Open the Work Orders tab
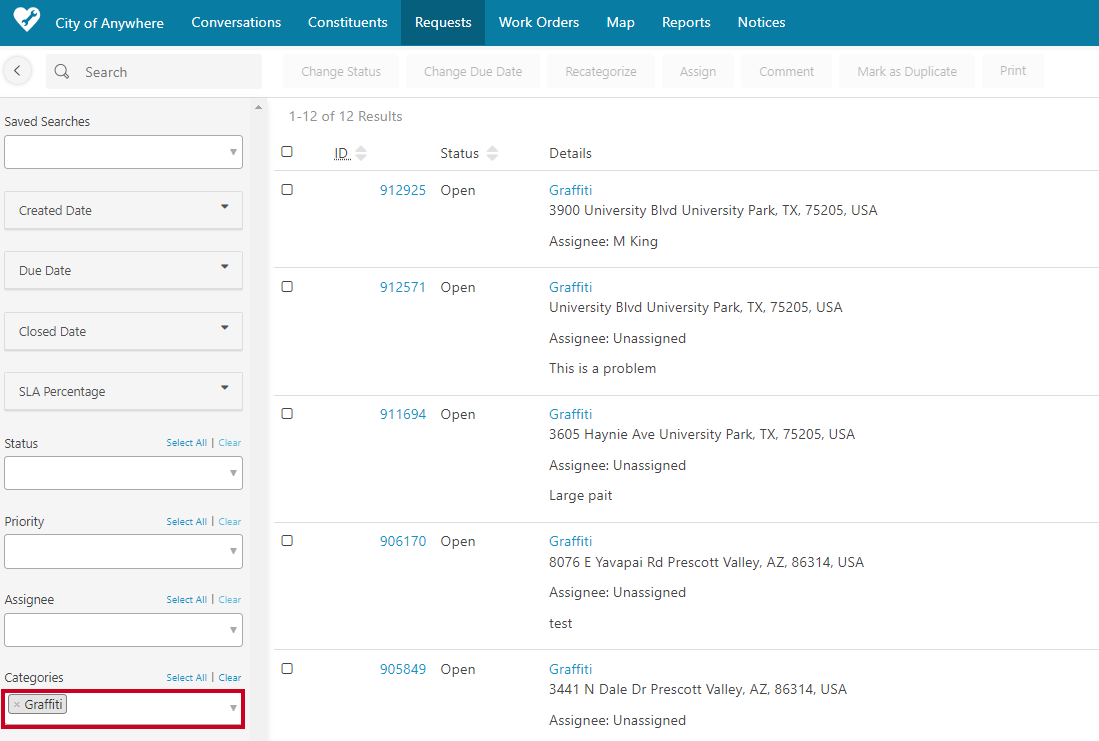Viewport: 1099px width, 741px height. 539,22
